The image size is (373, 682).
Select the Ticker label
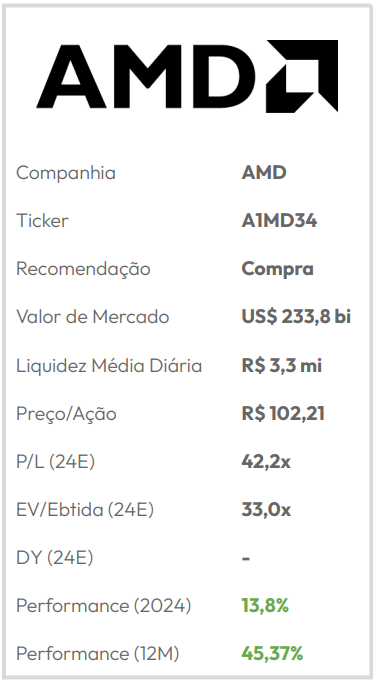42,221
